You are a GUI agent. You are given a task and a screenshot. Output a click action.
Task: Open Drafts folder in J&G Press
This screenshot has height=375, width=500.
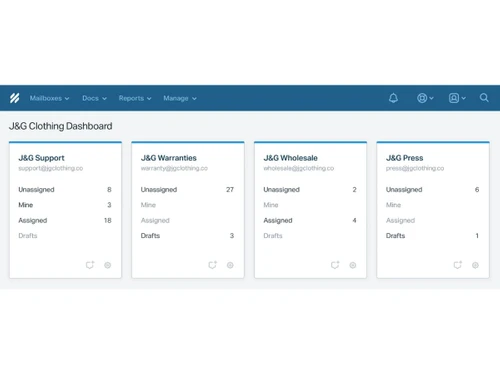pyautogui.click(x=433, y=236)
